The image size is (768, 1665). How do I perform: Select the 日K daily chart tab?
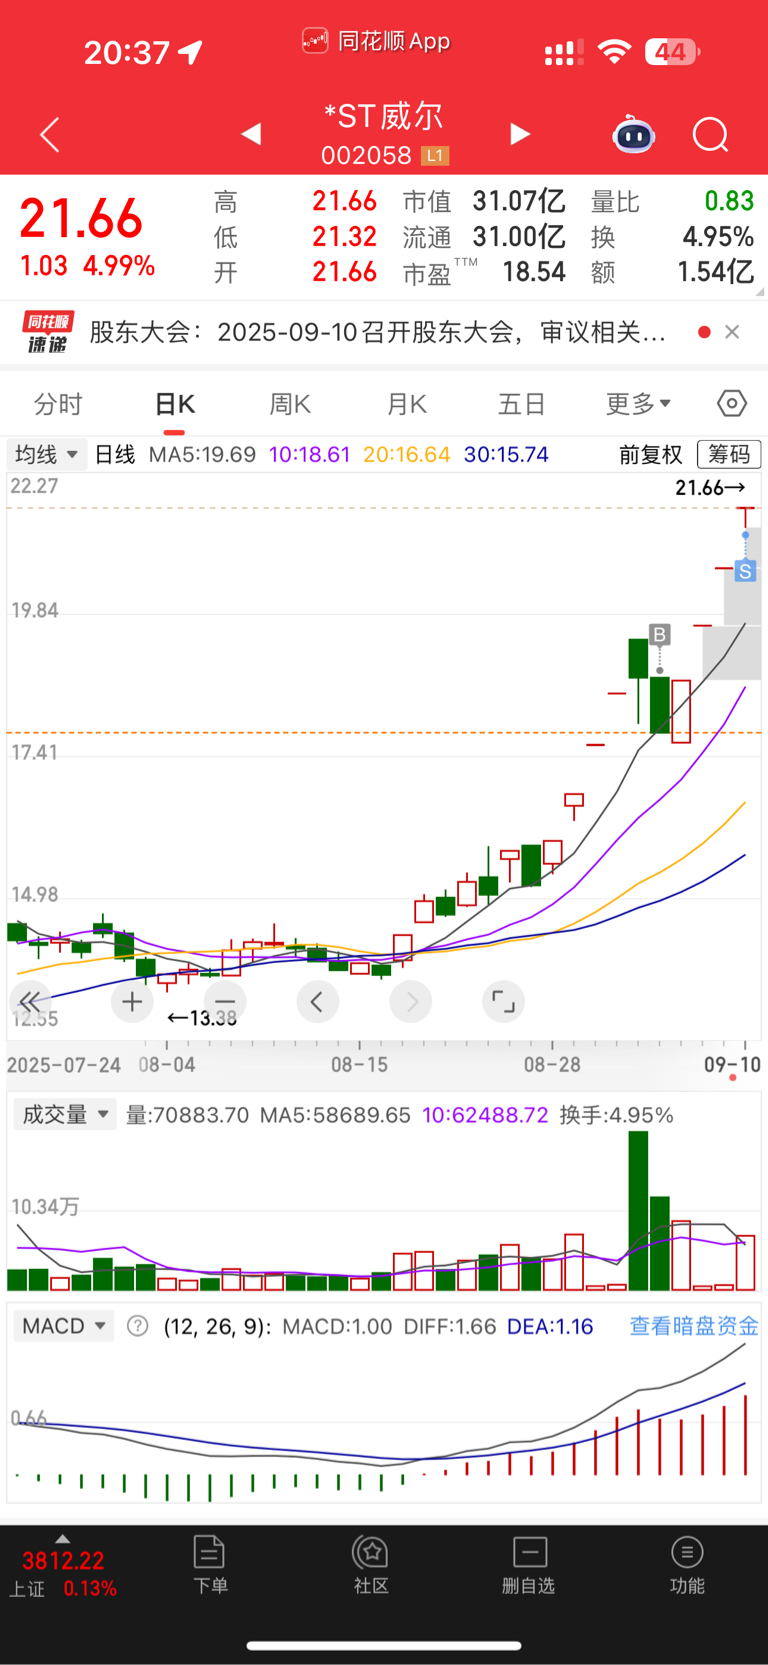tap(174, 404)
